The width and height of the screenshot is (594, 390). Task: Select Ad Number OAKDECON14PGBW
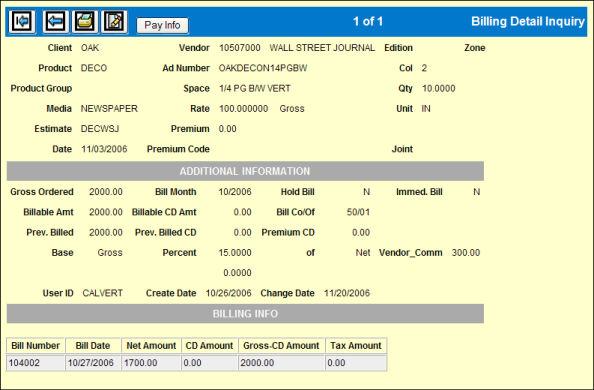pos(263,68)
